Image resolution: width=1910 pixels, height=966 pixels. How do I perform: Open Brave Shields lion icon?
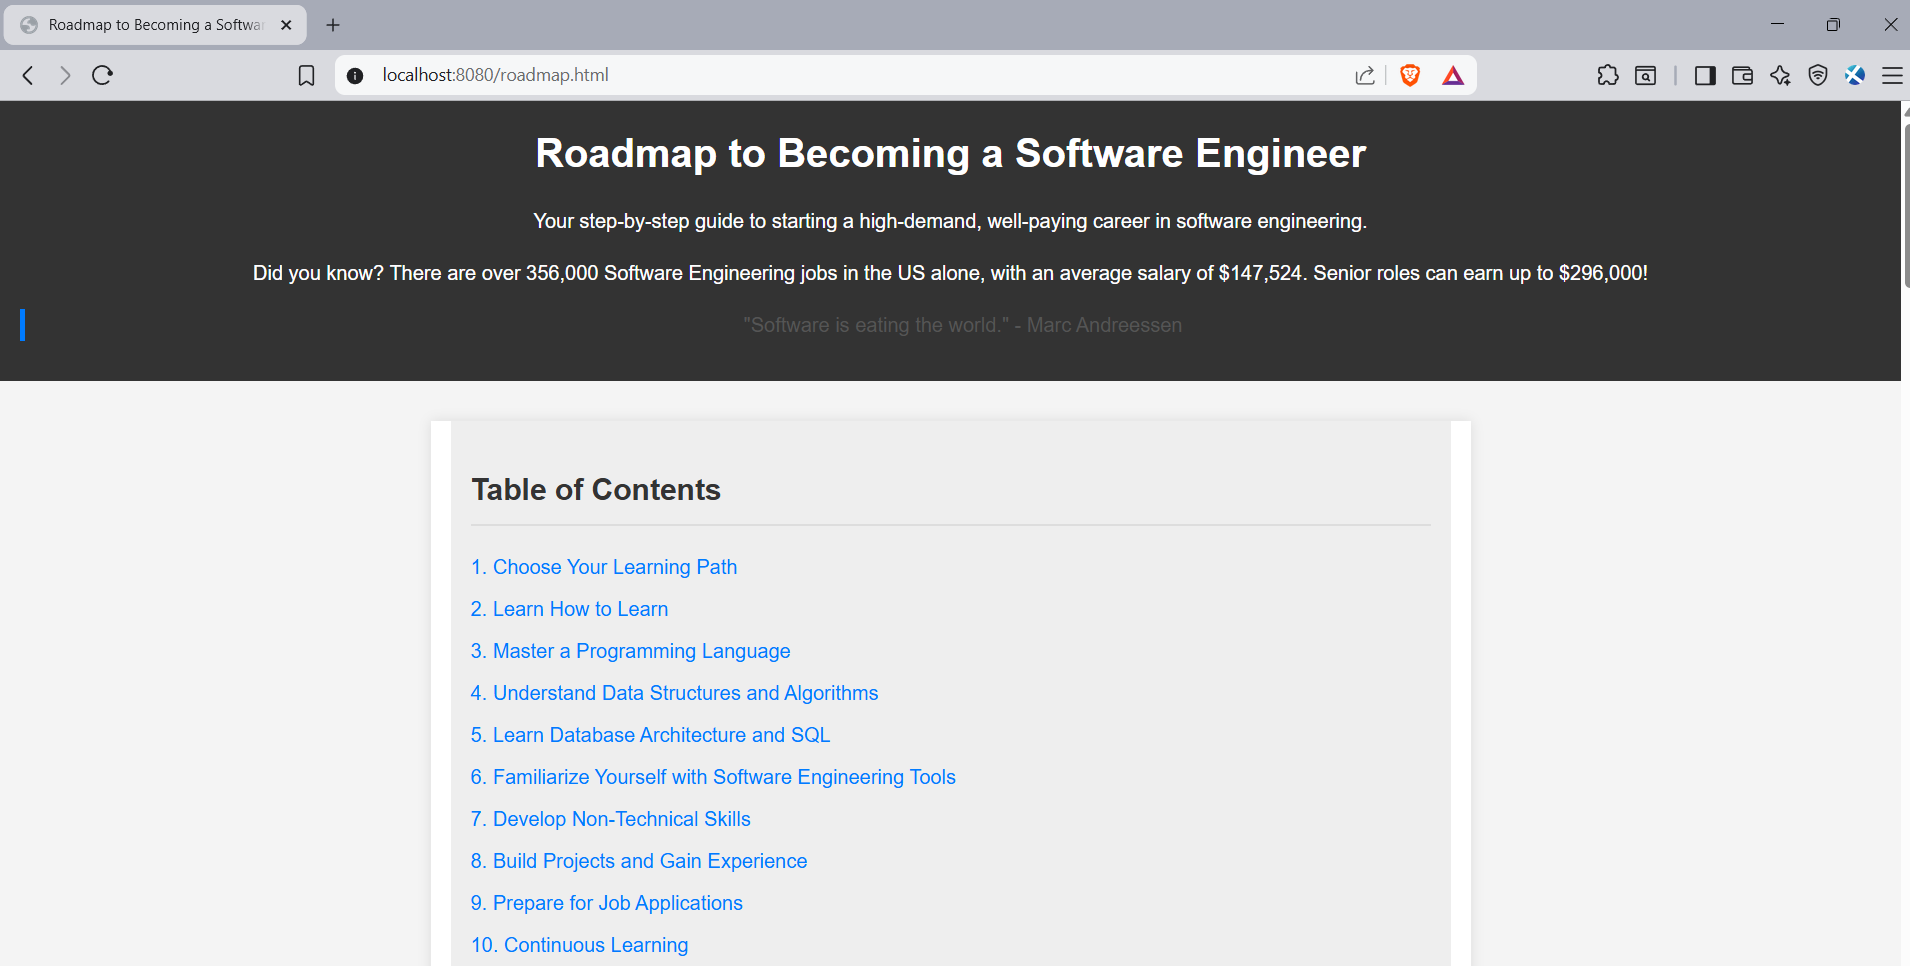coord(1410,75)
